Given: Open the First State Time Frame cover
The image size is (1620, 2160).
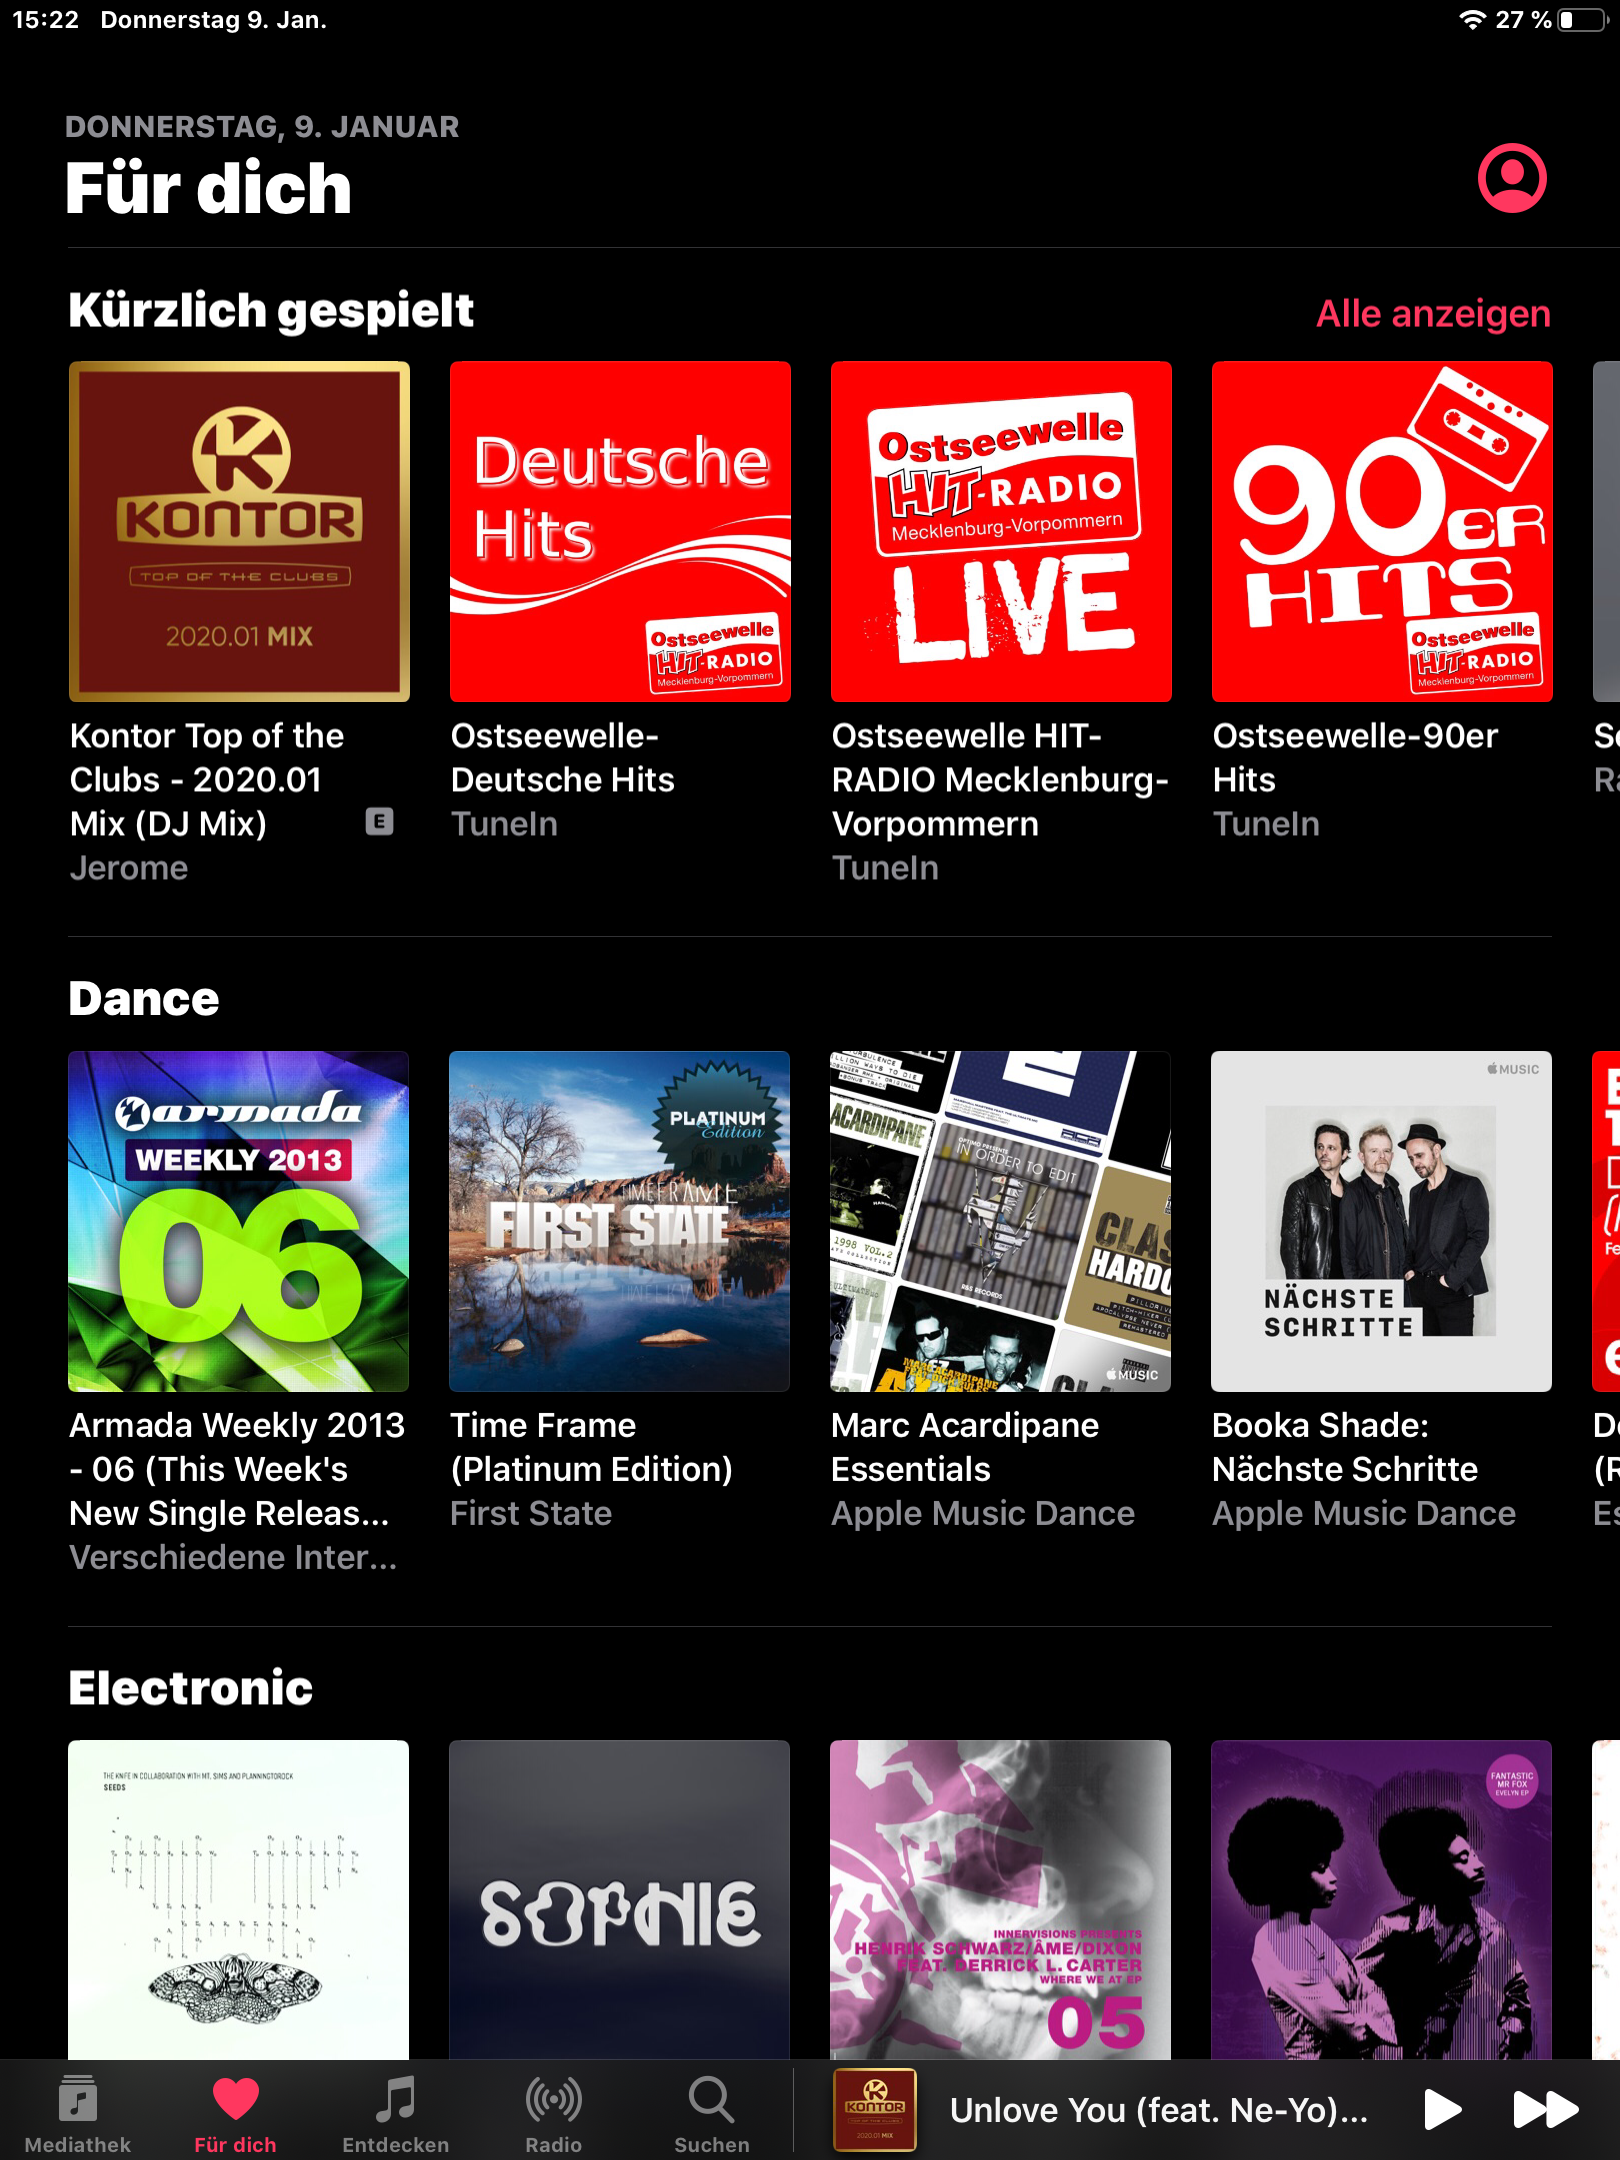Looking at the screenshot, I should coord(619,1221).
